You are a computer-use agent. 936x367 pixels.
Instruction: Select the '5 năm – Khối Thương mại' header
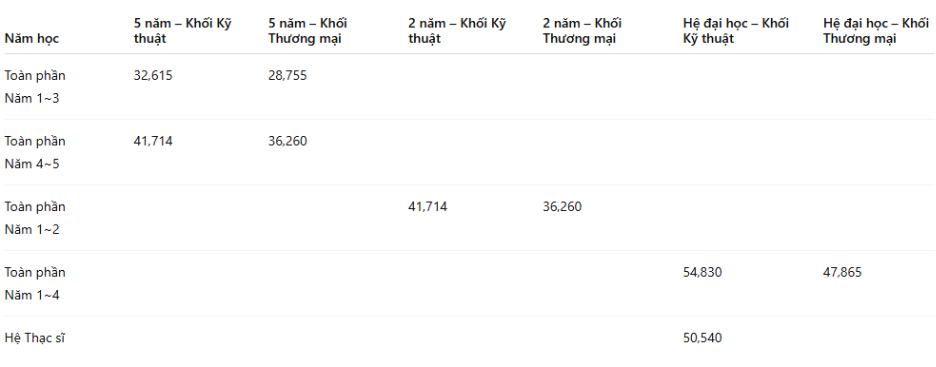307,31
